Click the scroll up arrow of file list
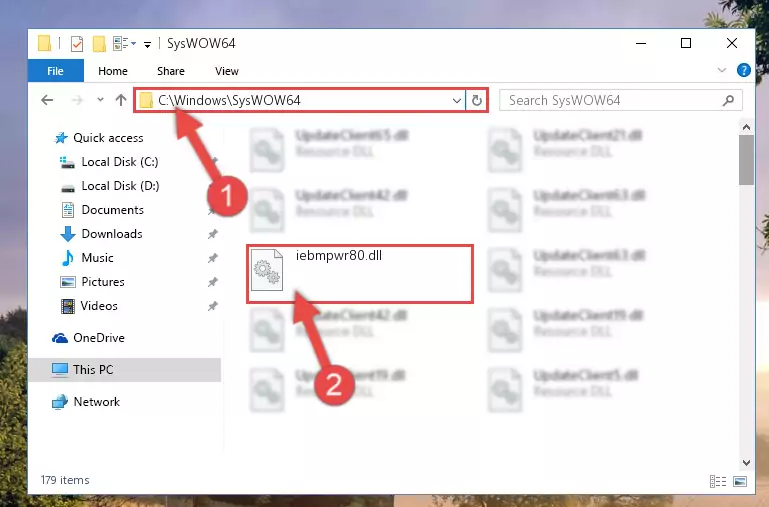 (x=746, y=127)
